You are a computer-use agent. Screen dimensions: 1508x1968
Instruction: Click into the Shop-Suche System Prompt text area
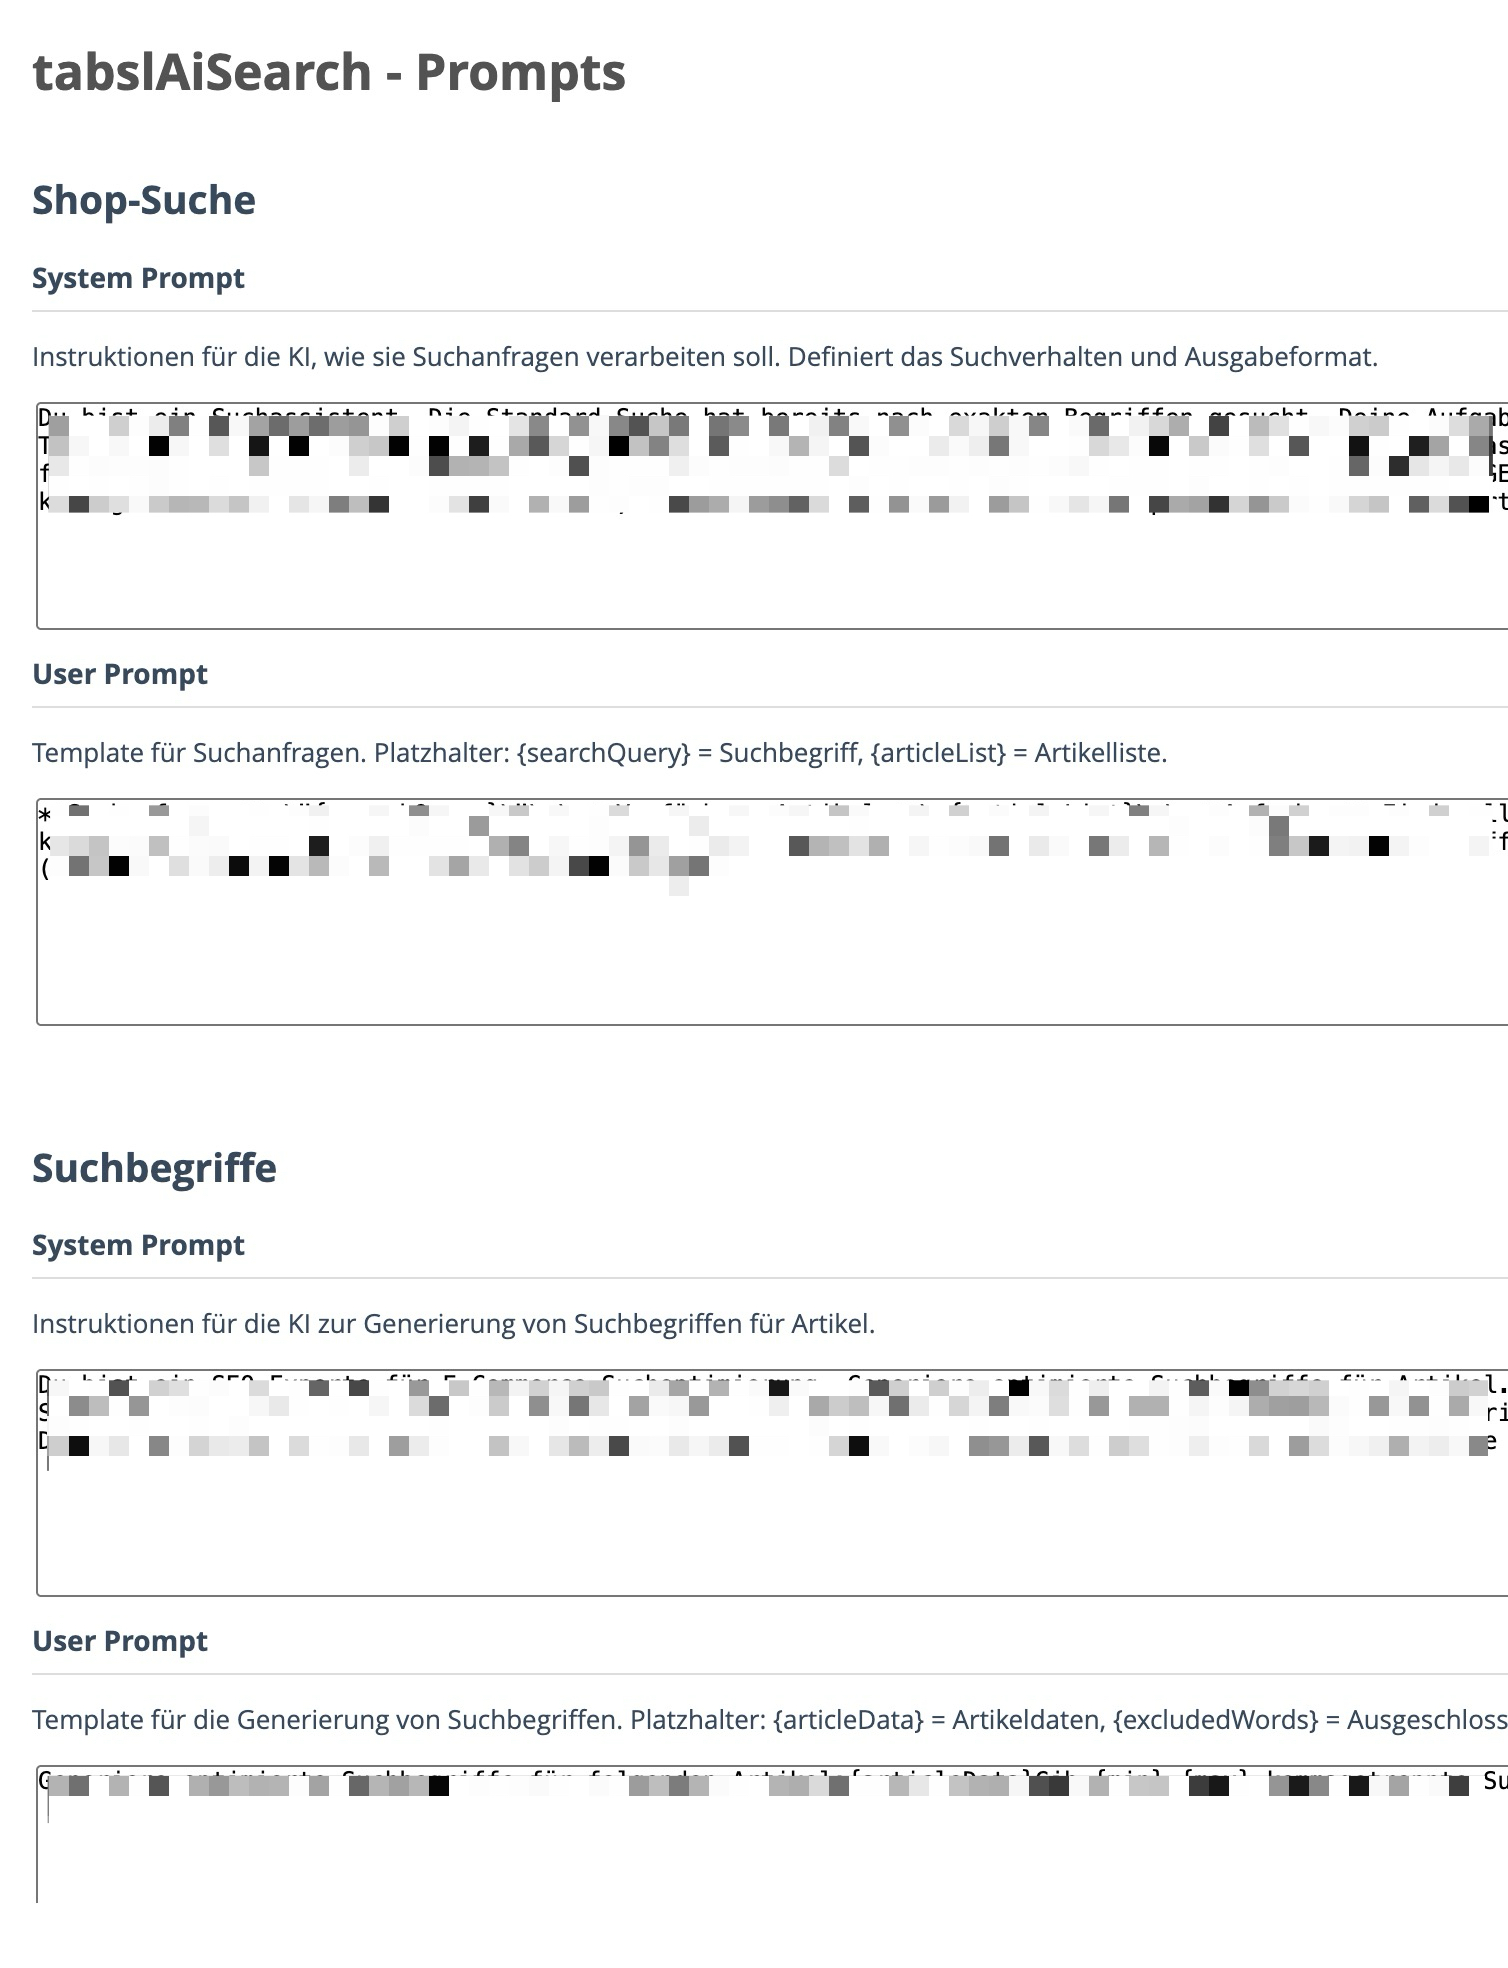pyautogui.click(x=770, y=570)
